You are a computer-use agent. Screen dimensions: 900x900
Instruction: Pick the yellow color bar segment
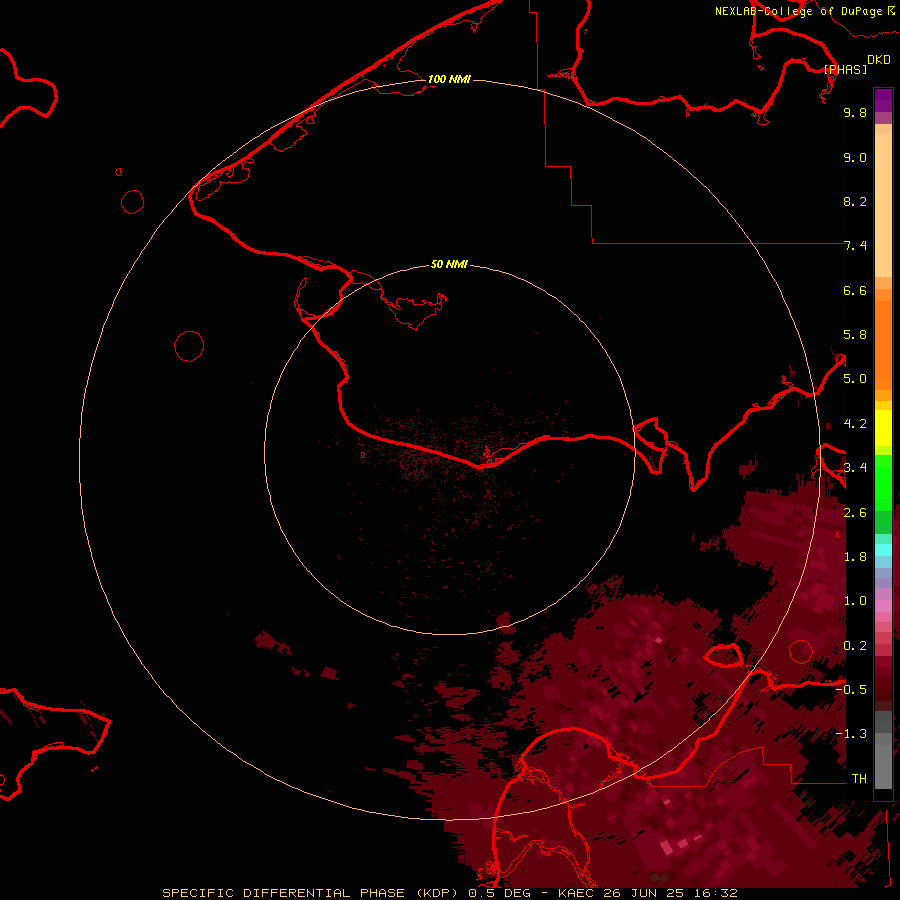click(883, 428)
